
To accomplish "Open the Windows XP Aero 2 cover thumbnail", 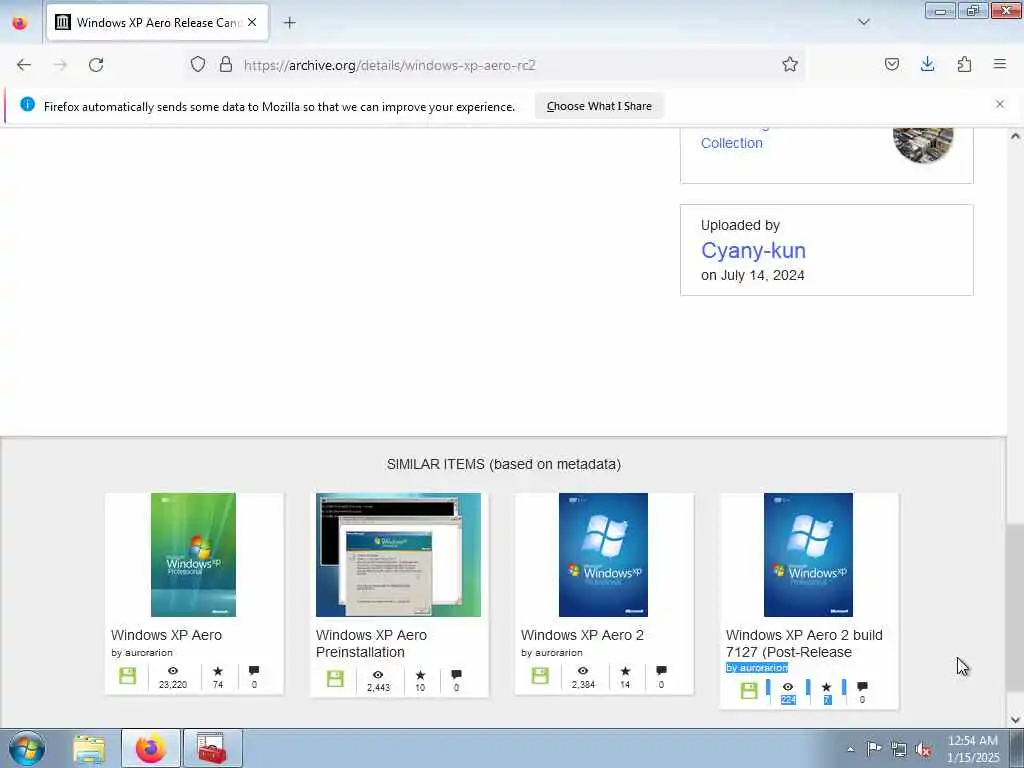I will 603,554.
